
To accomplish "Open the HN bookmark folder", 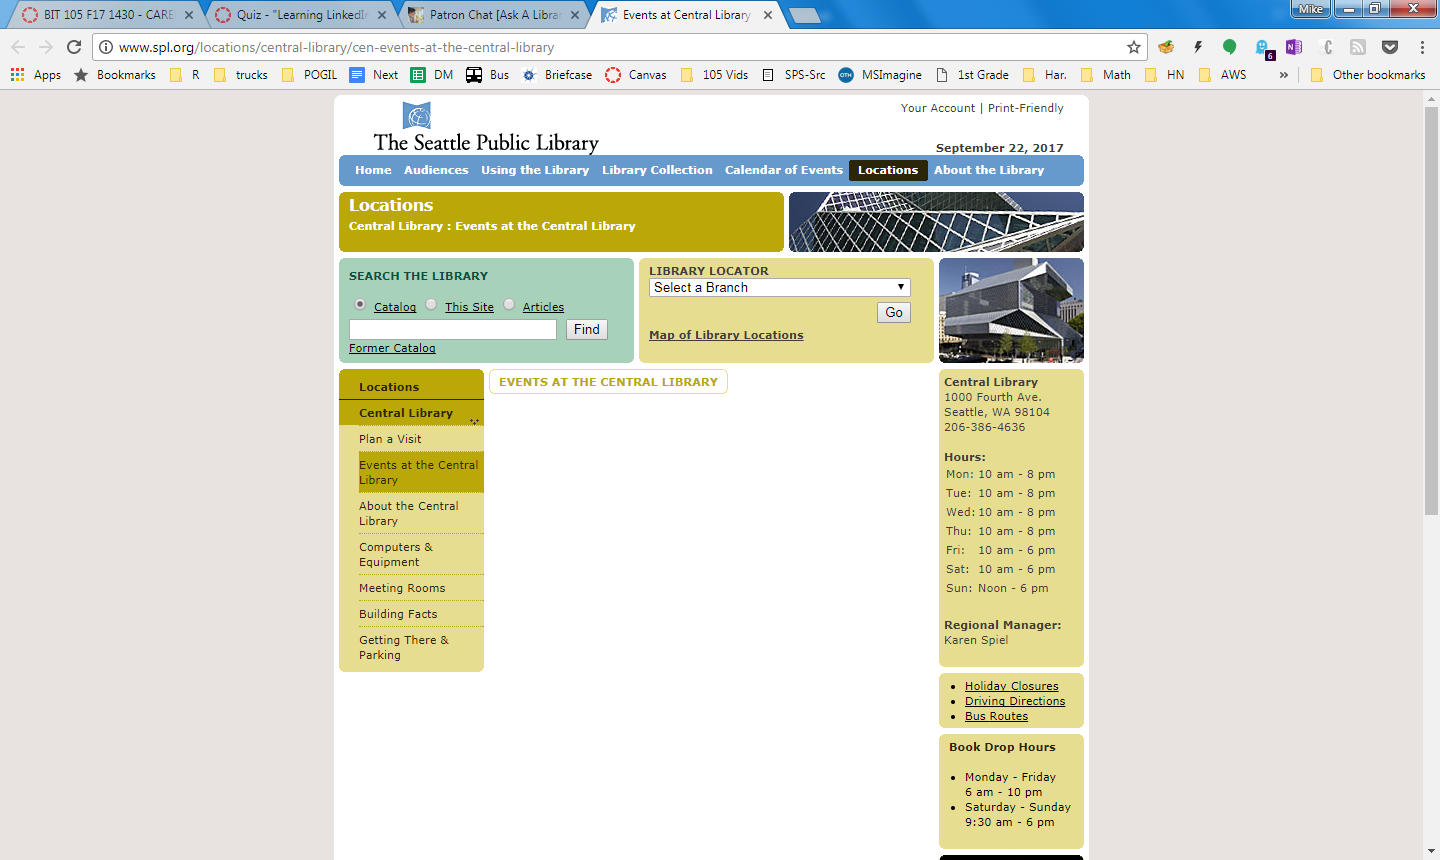I will [1165, 75].
